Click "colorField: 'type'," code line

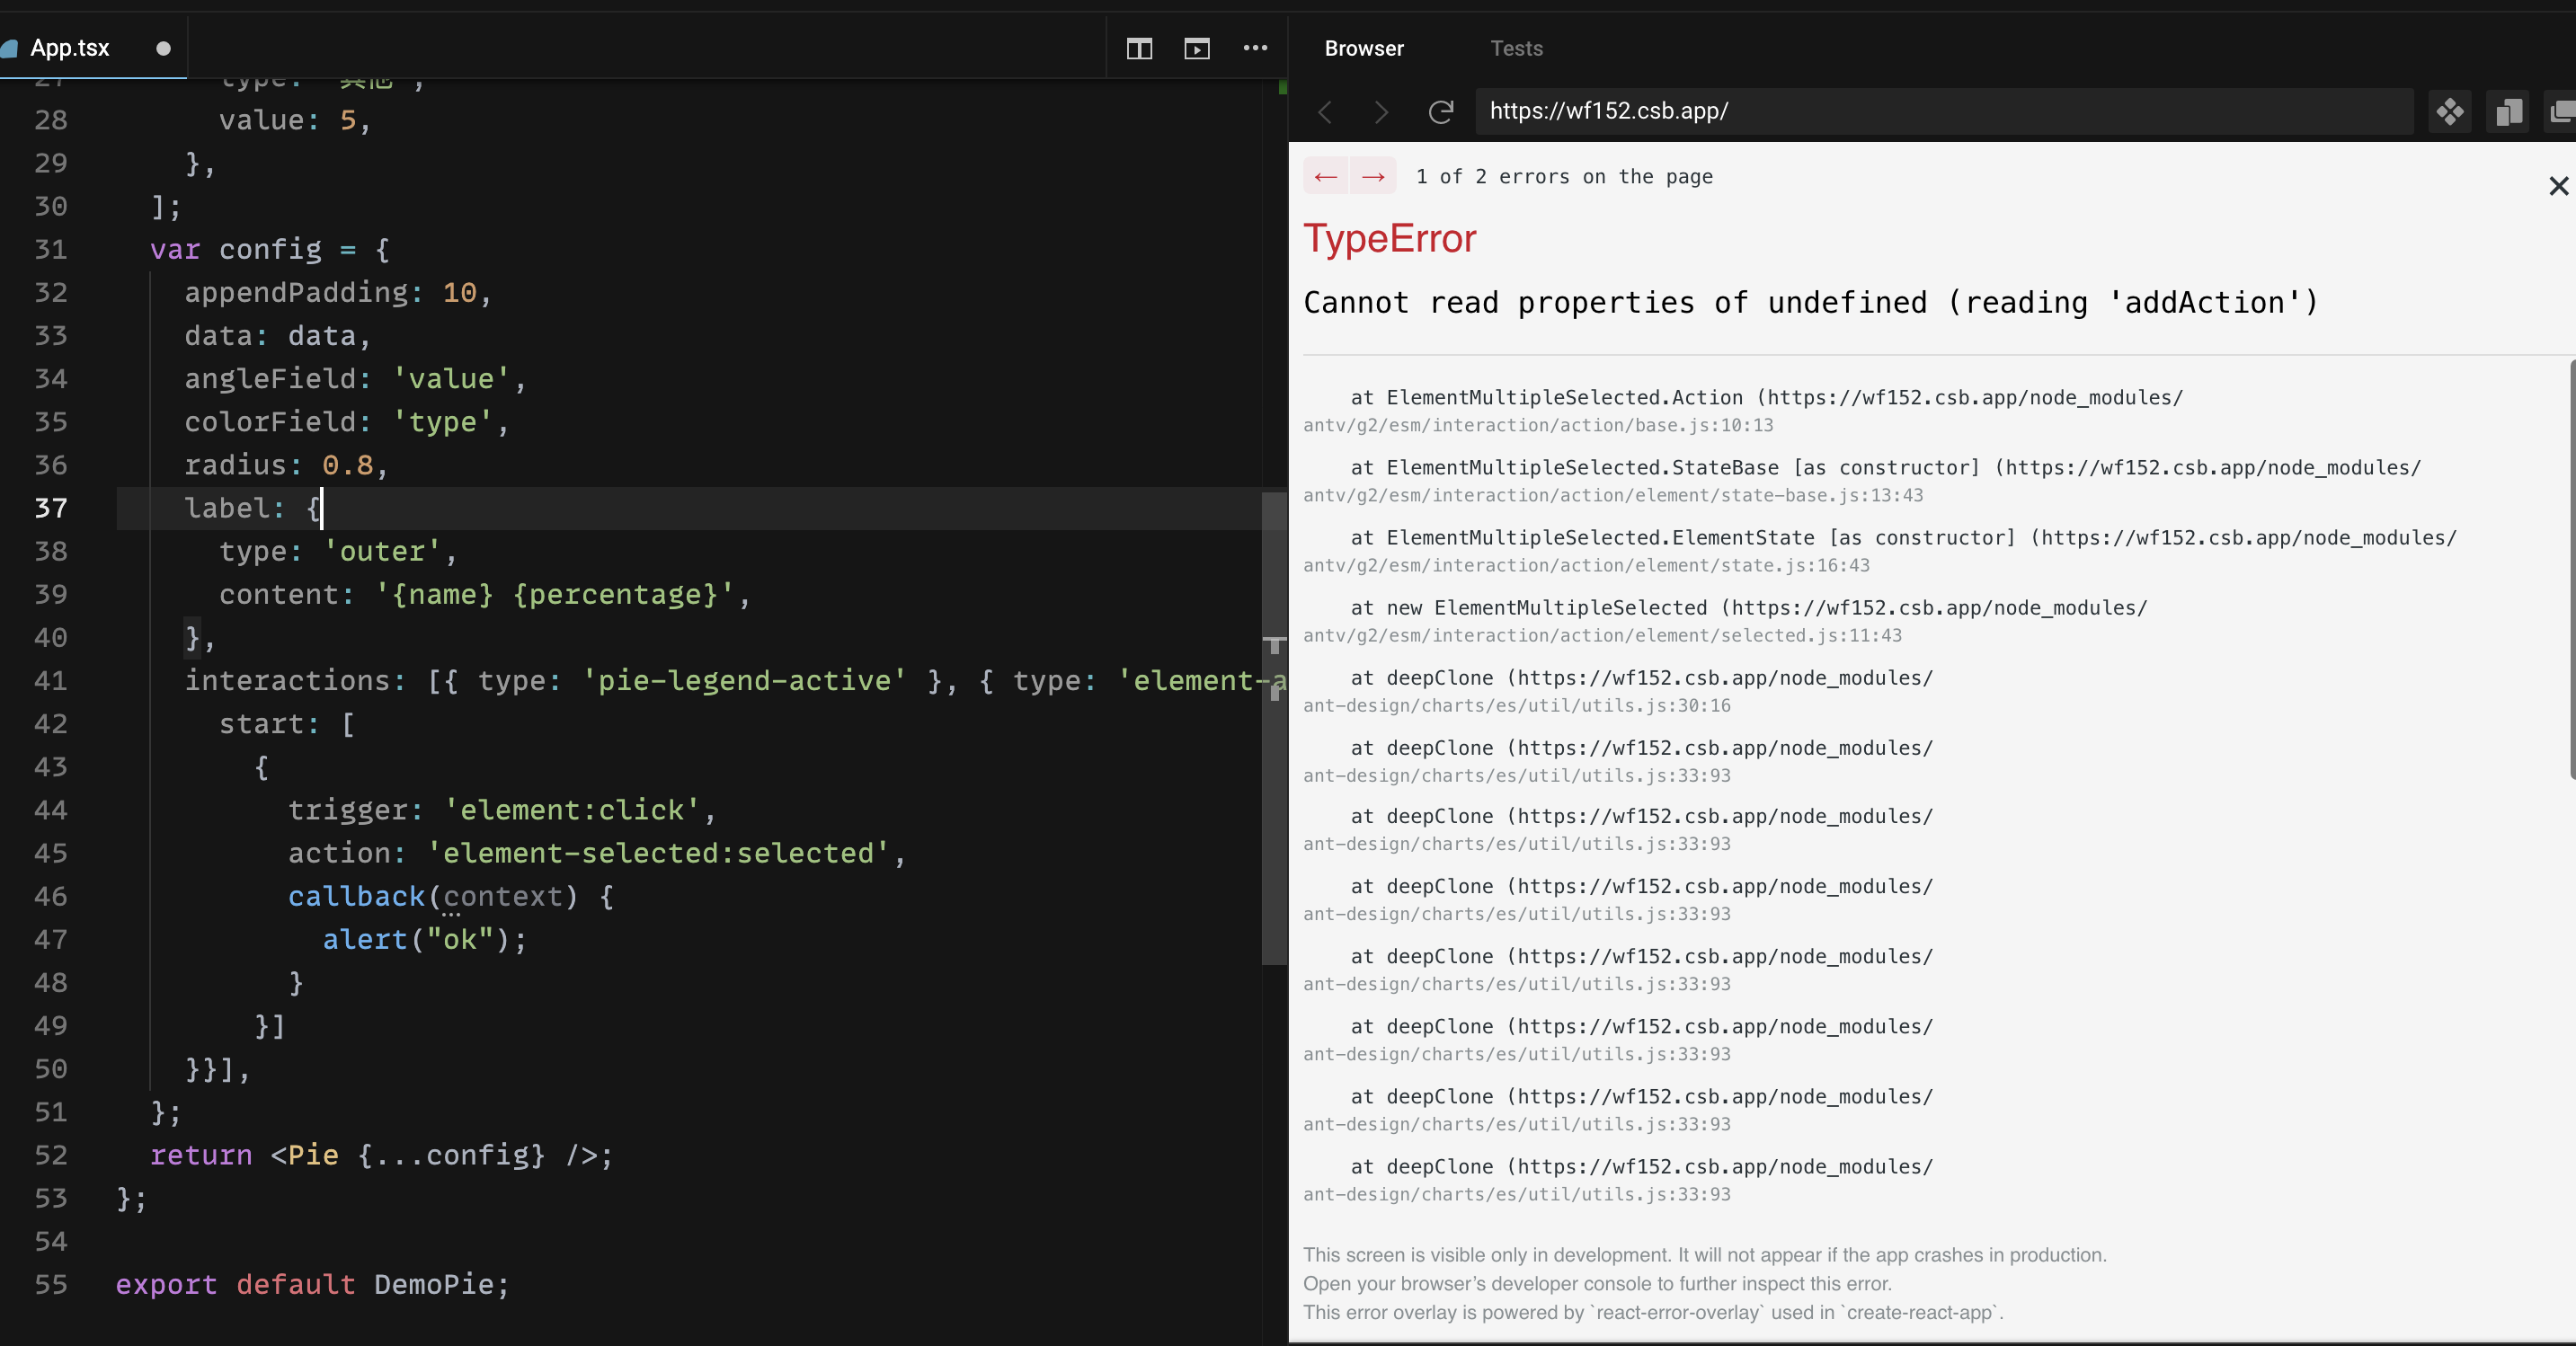point(347,422)
